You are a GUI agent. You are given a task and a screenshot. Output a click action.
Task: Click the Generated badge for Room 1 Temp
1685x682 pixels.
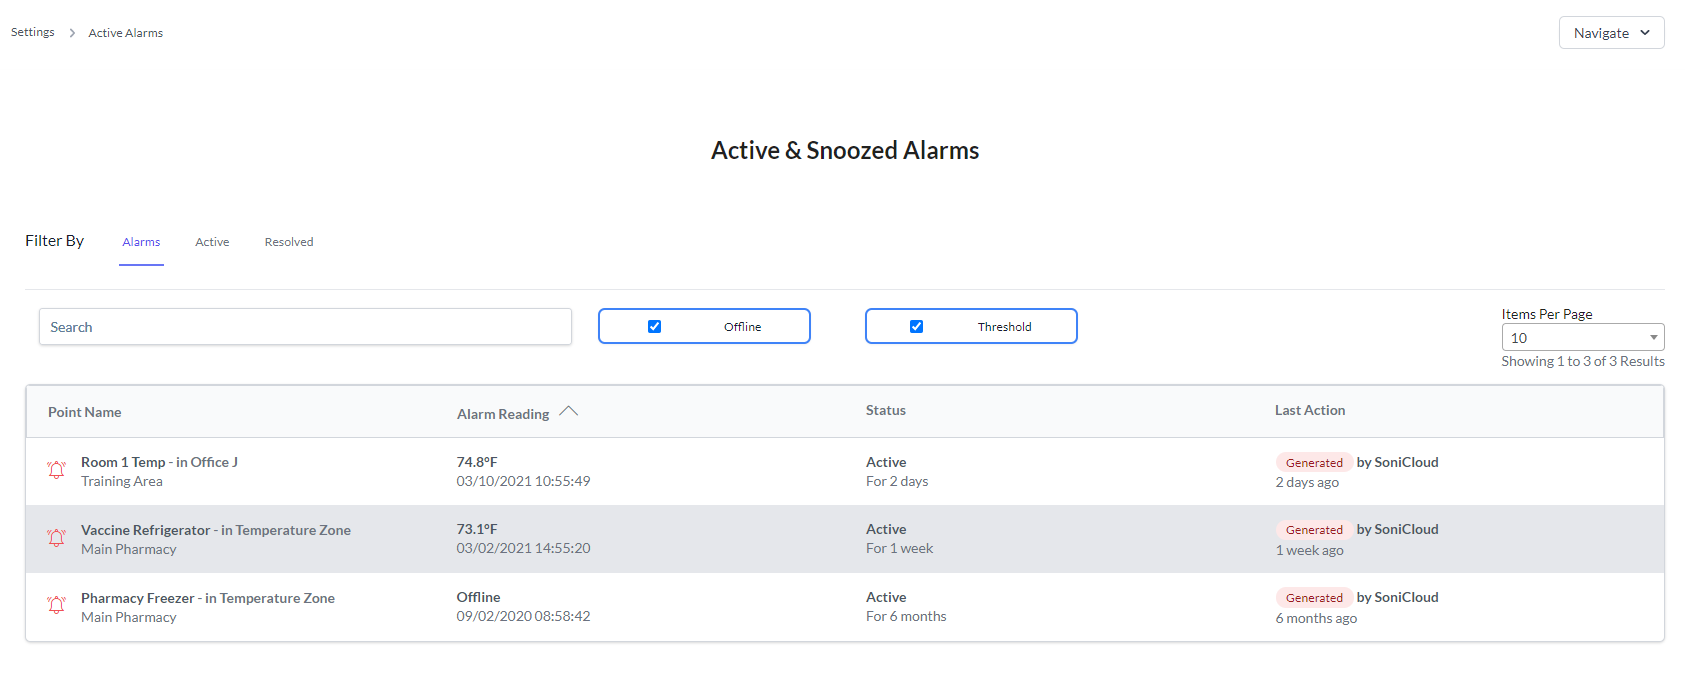1313,462
